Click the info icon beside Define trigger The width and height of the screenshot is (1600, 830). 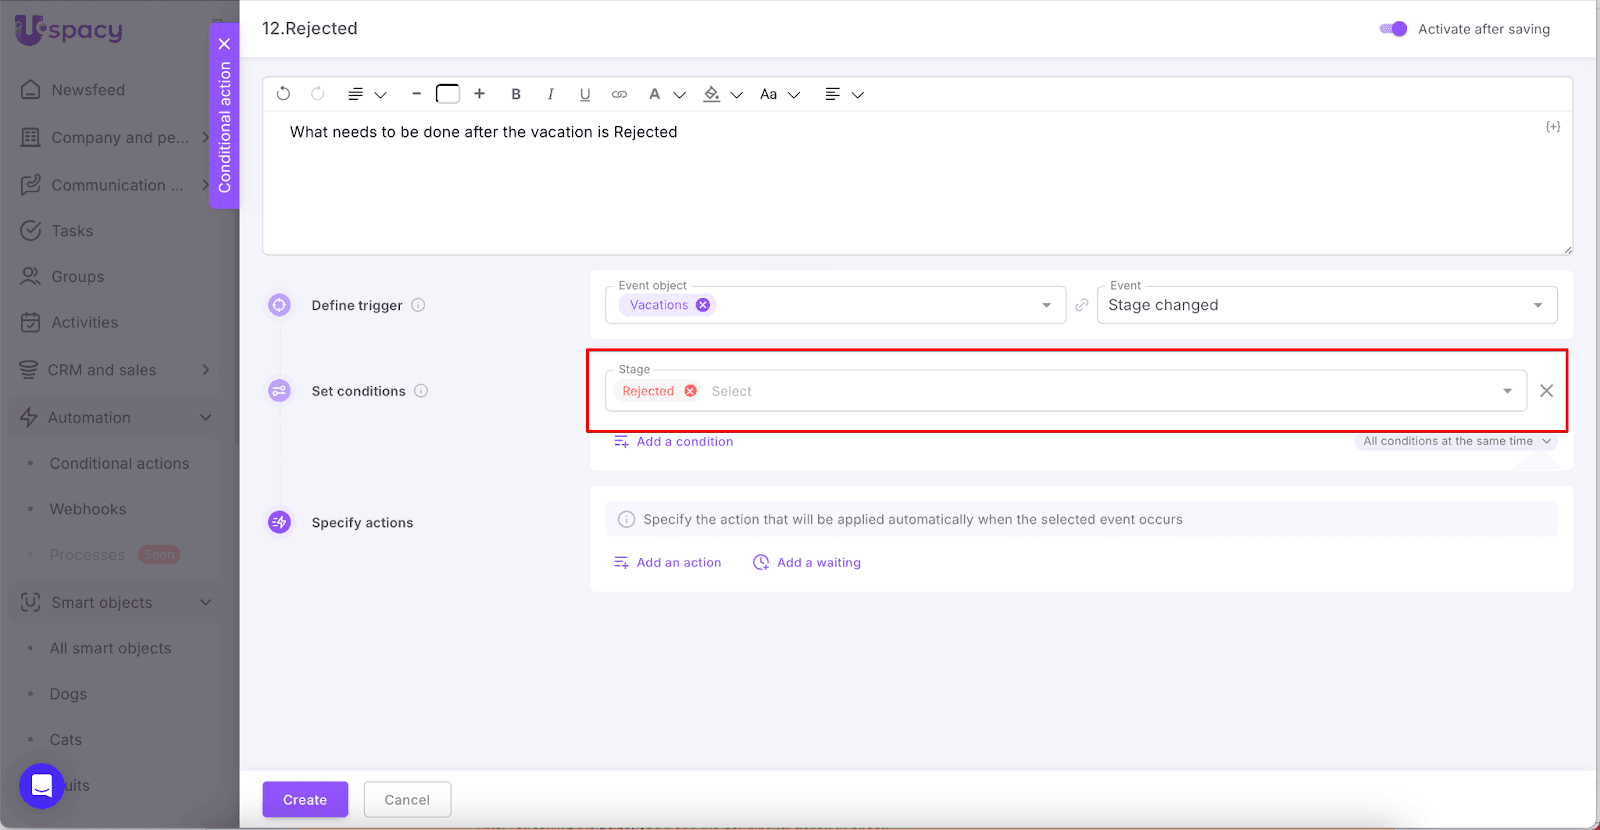pos(418,305)
